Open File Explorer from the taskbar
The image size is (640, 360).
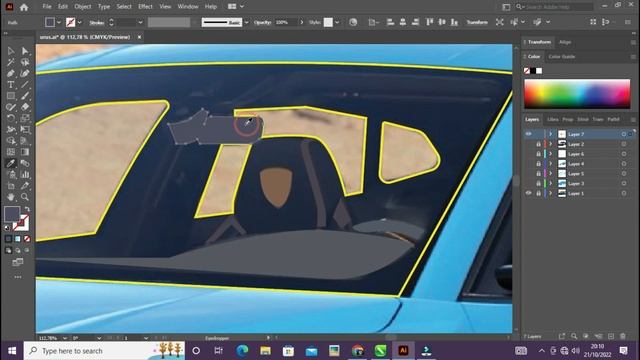tap(265, 351)
